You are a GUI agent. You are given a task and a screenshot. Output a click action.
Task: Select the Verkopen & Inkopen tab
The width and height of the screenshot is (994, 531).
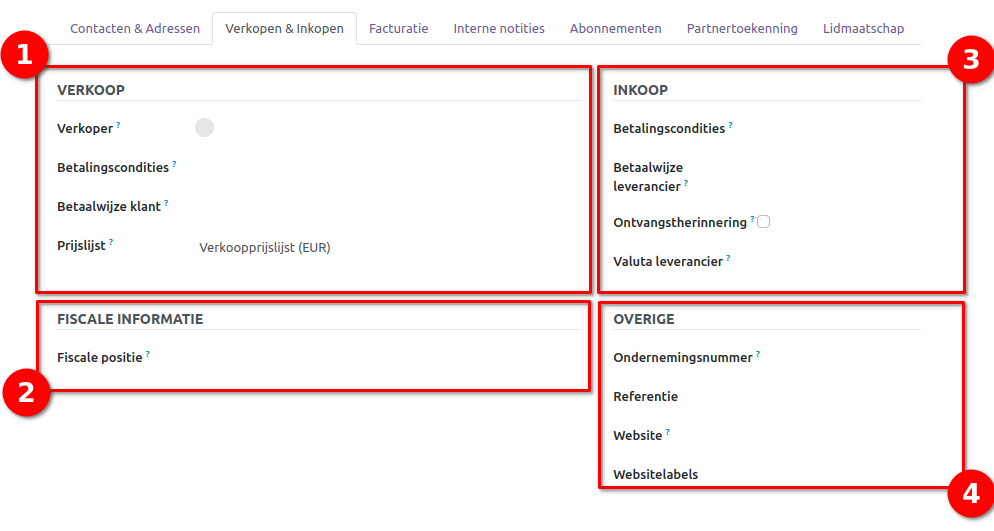pyautogui.click(x=284, y=29)
